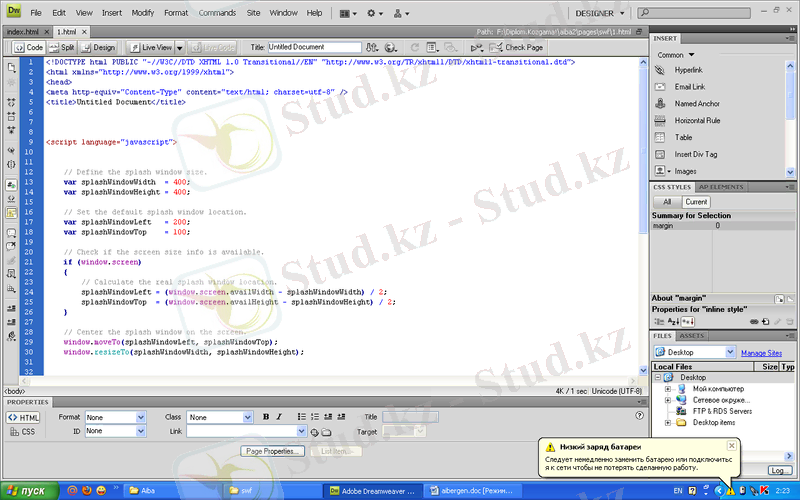Click the Hyperlink insert icon
The image size is (800, 500).
click(660, 70)
